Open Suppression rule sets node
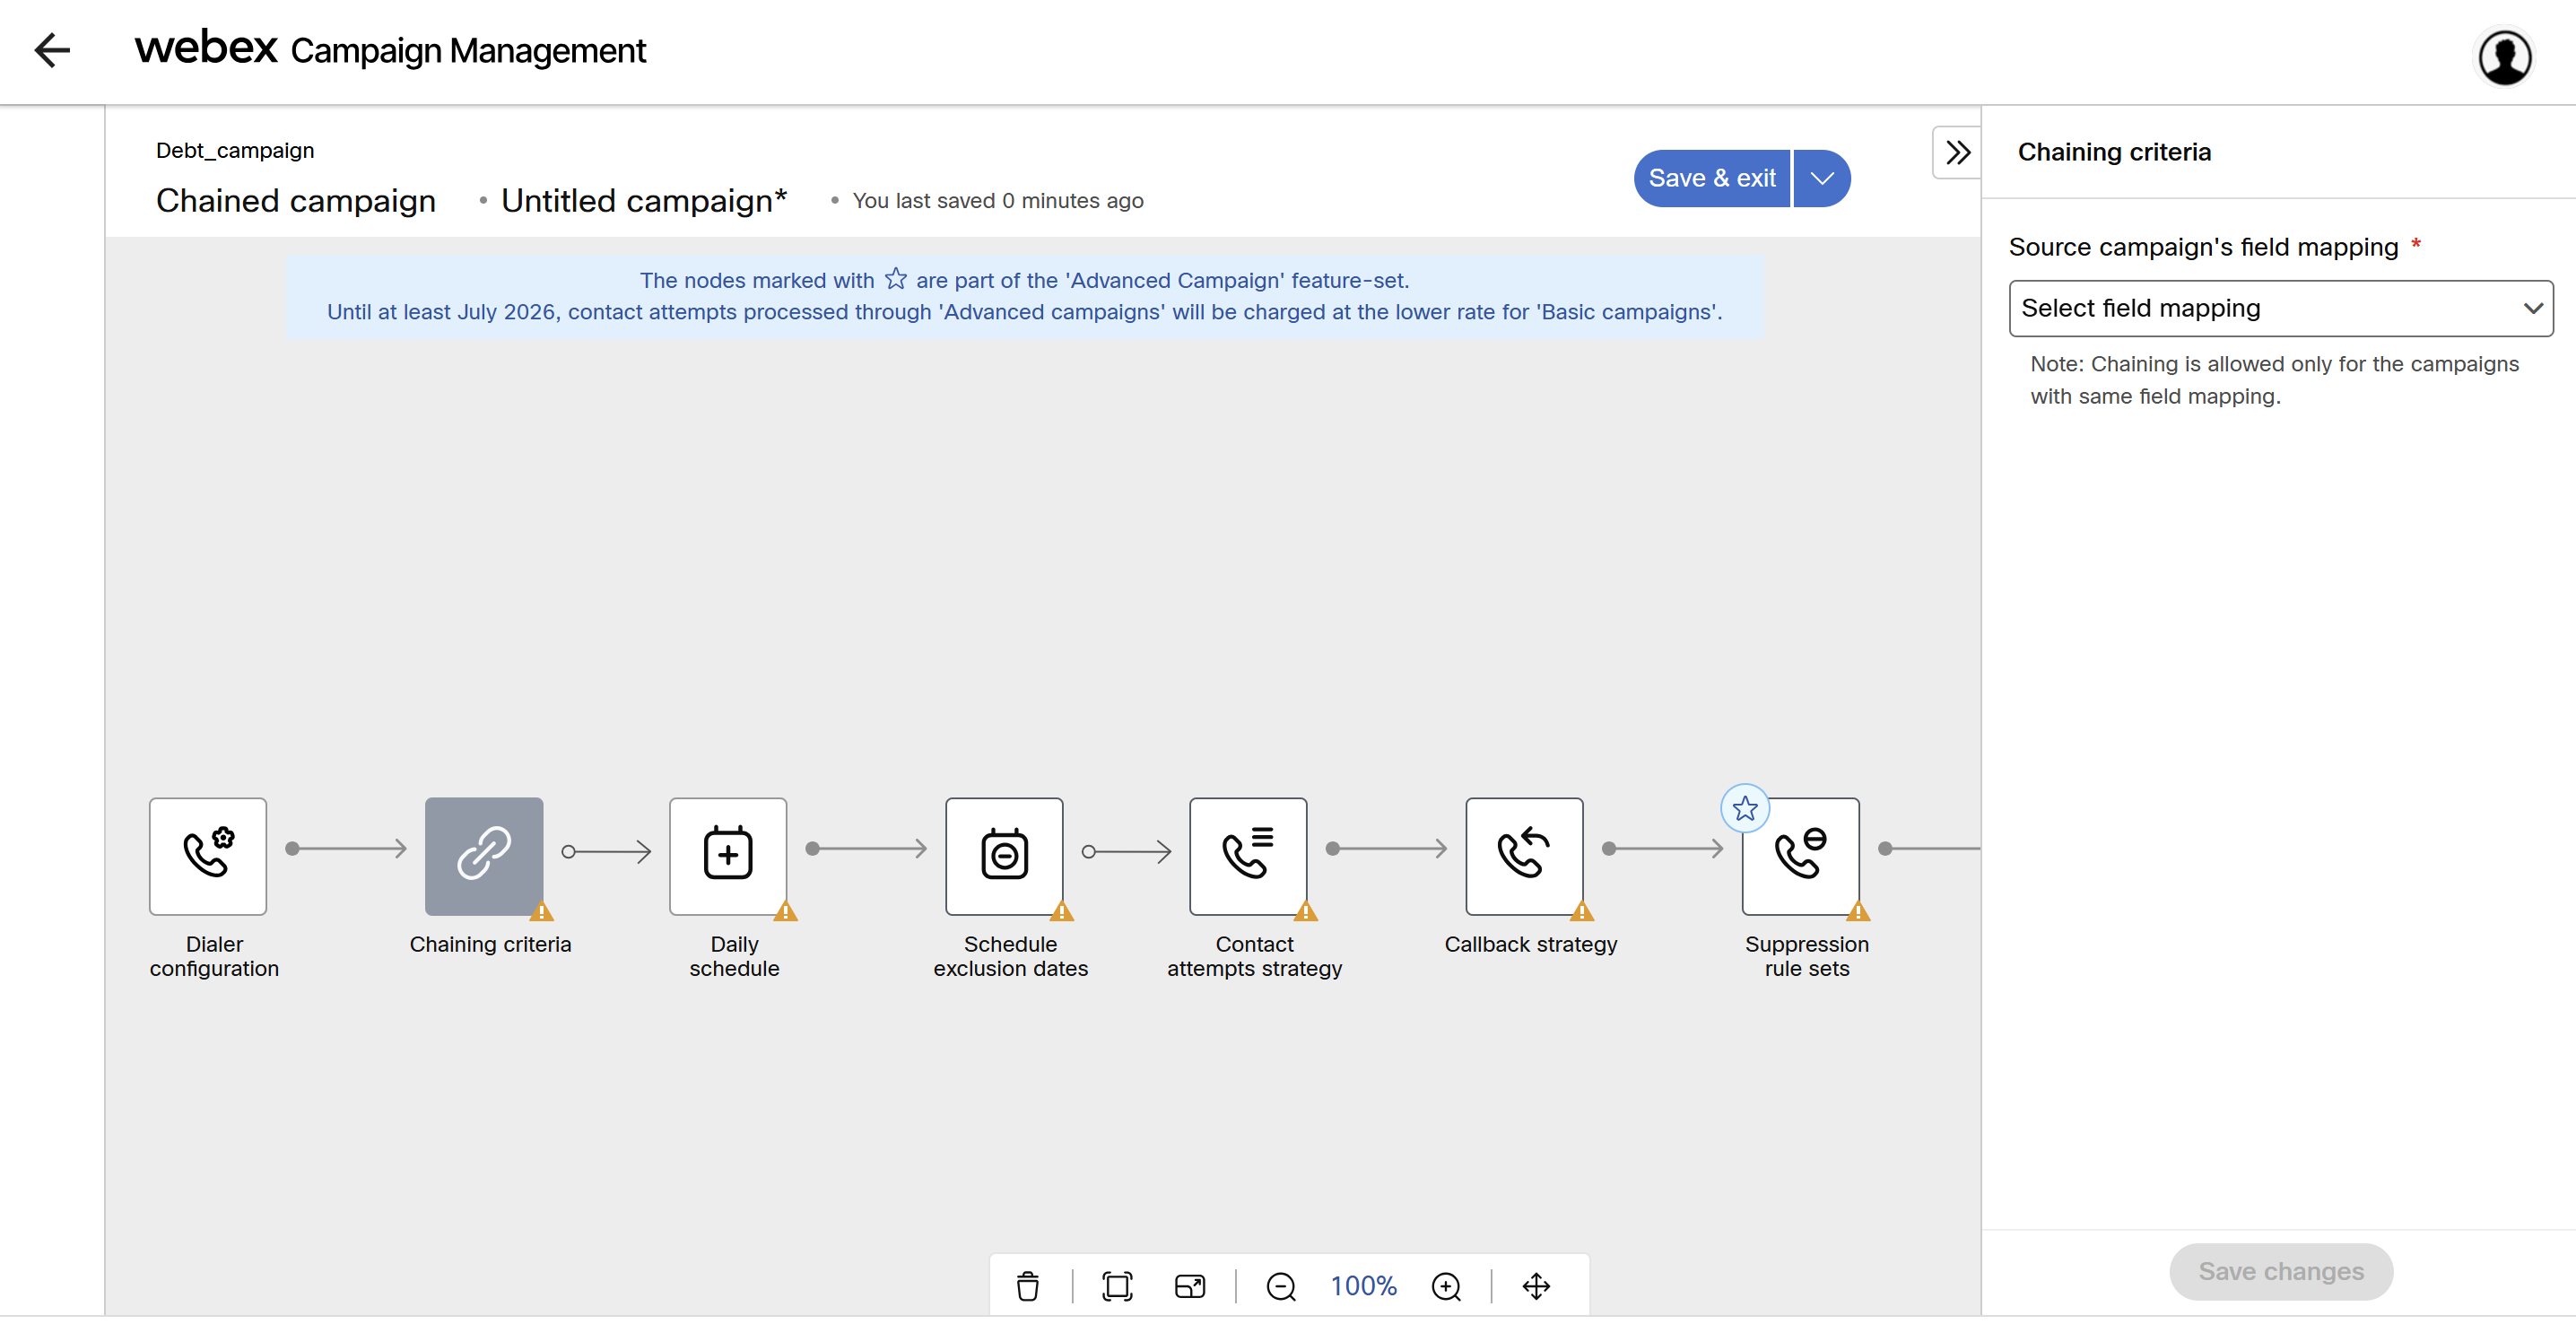Image resolution: width=2576 pixels, height=1324 pixels. click(1800, 855)
